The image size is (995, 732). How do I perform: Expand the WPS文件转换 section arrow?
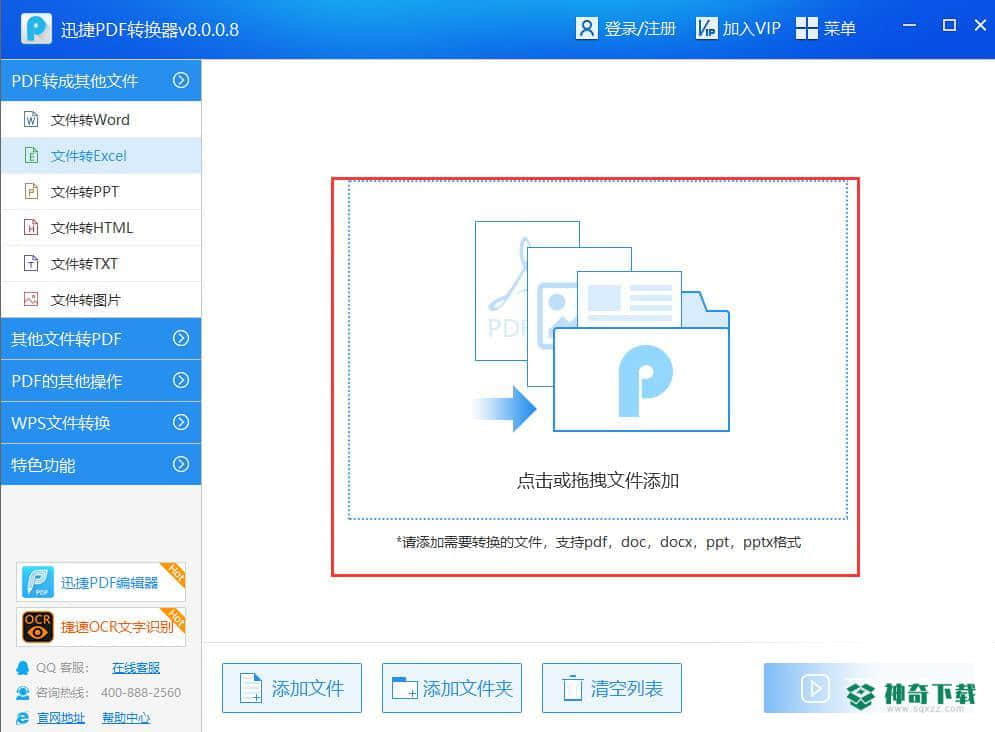click(x=181, y=422)
